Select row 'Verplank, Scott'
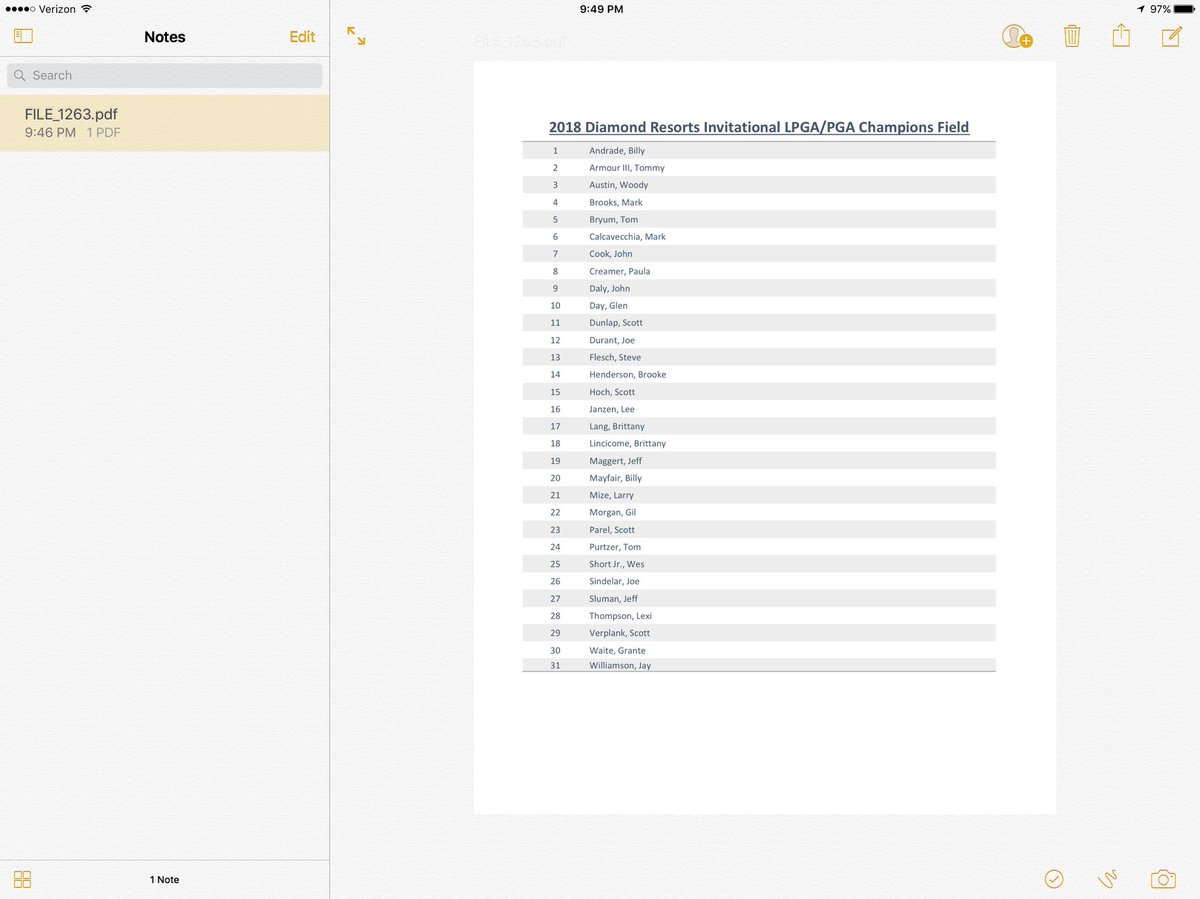 click(x=759, y=633)
